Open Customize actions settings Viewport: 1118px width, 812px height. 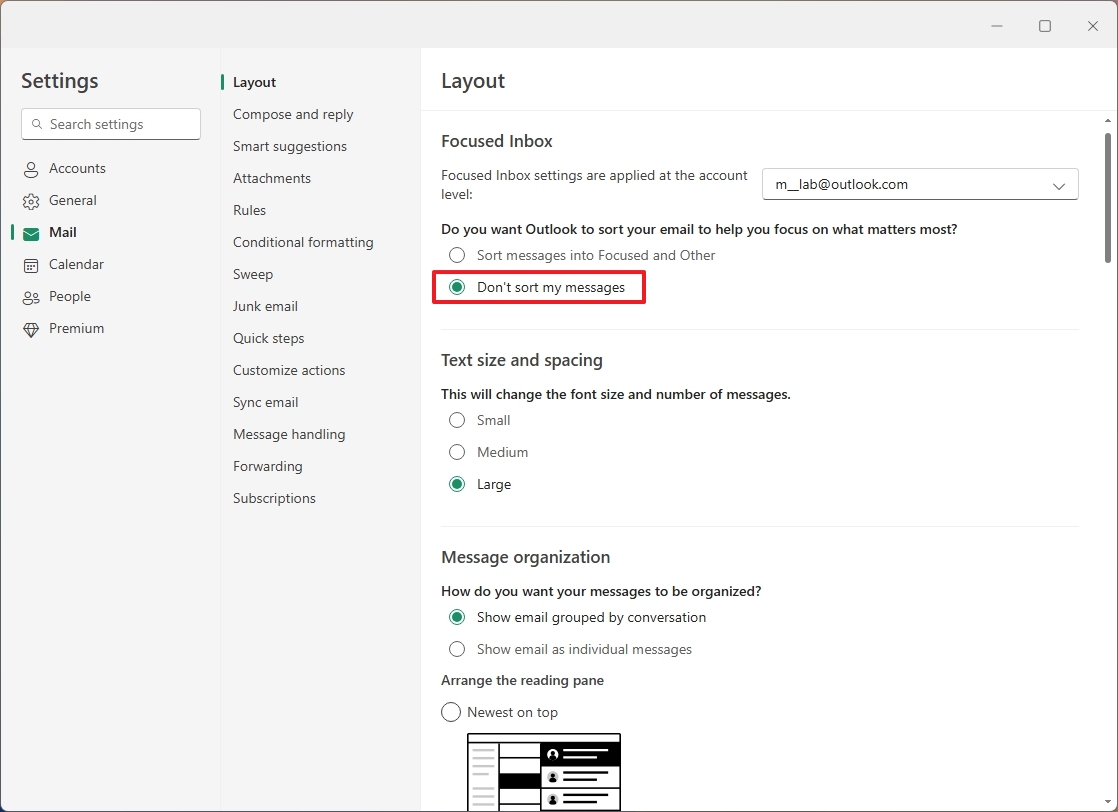tap(289, 371)
